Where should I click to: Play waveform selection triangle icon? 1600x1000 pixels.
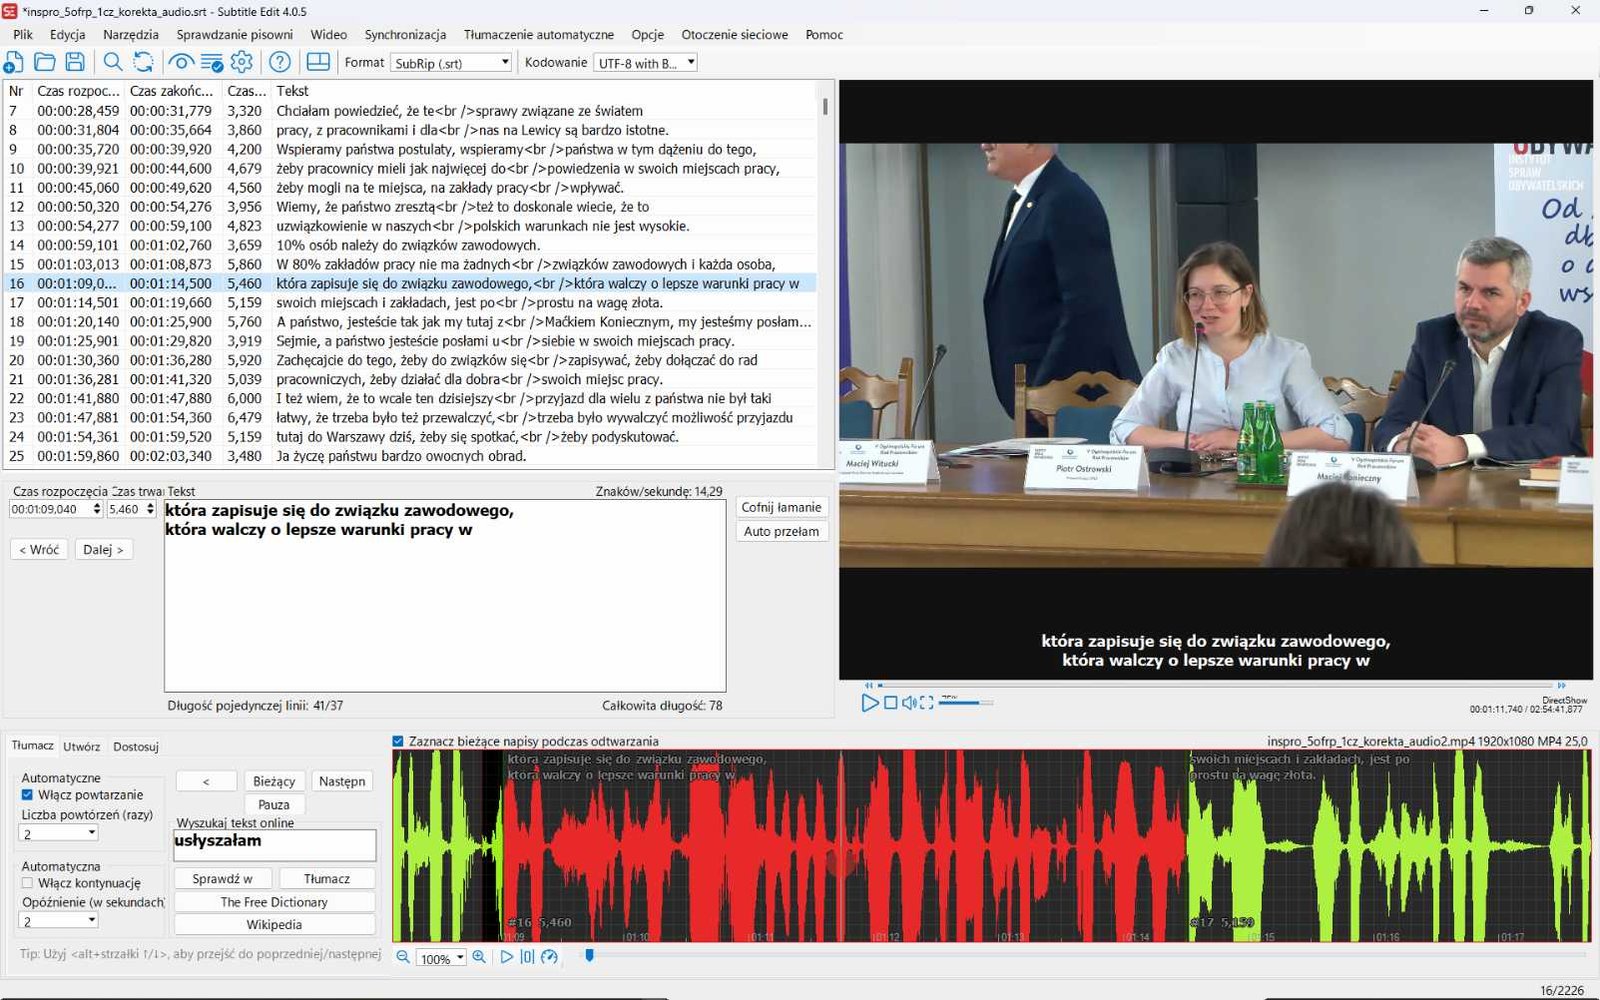point(506,957)
